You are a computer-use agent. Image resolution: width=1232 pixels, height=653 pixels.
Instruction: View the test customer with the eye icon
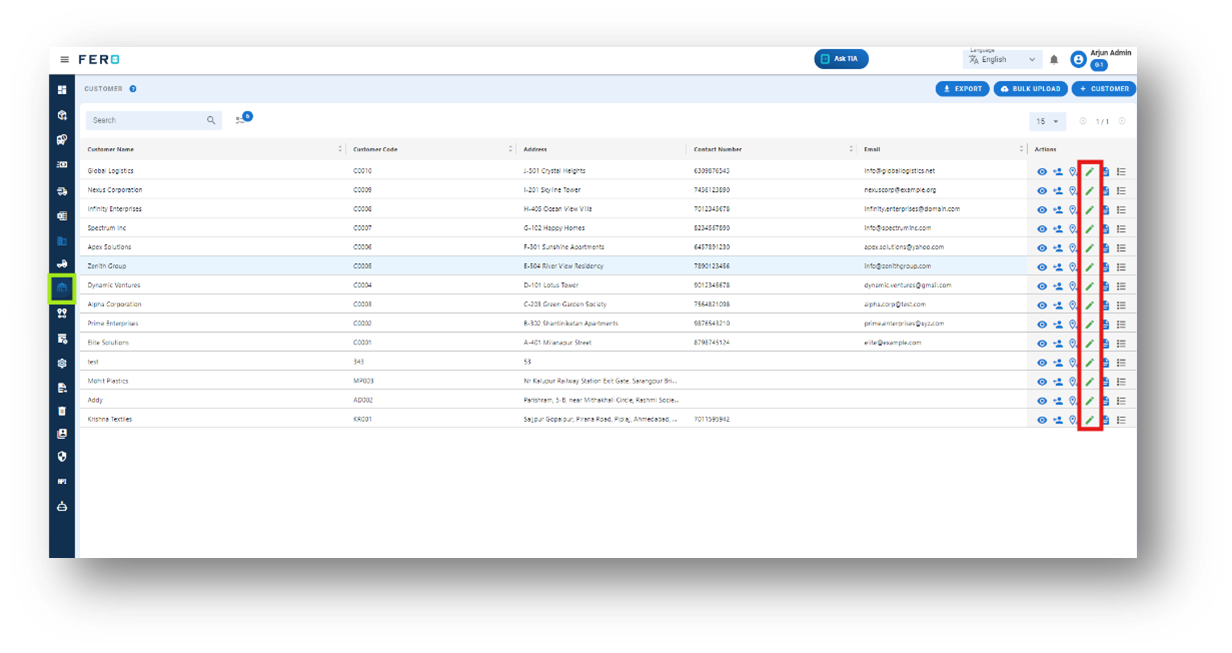[1042, 363]
